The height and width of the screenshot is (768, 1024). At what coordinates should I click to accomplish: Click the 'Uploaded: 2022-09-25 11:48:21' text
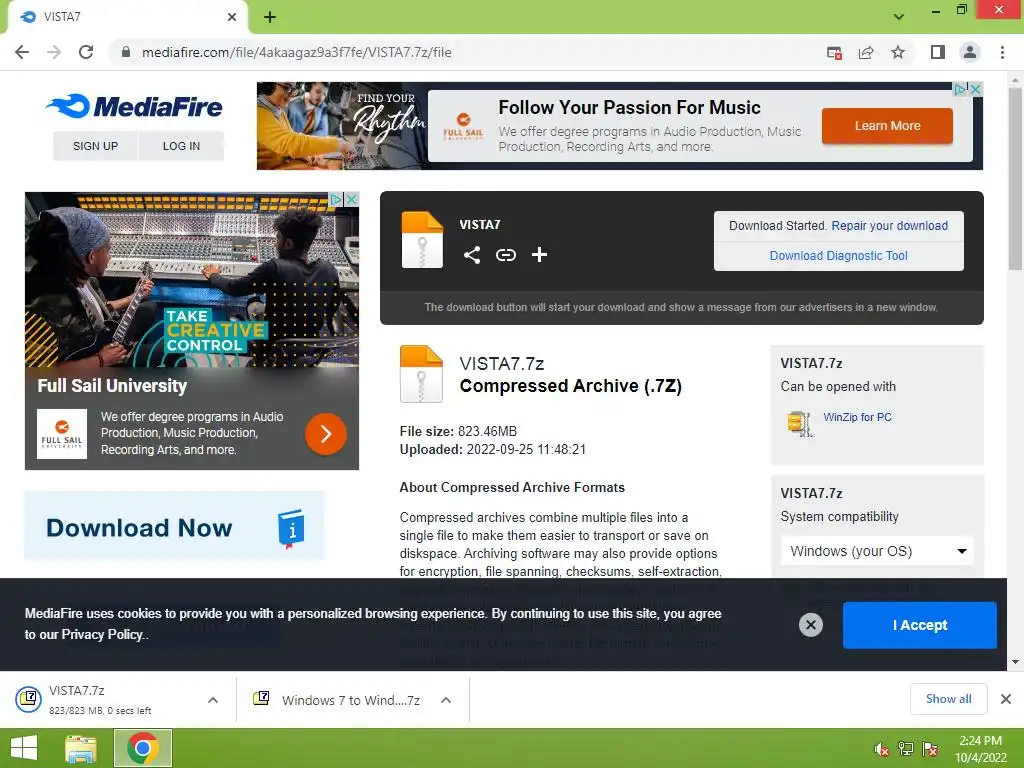pyautogui.click(x=492, y=449)
